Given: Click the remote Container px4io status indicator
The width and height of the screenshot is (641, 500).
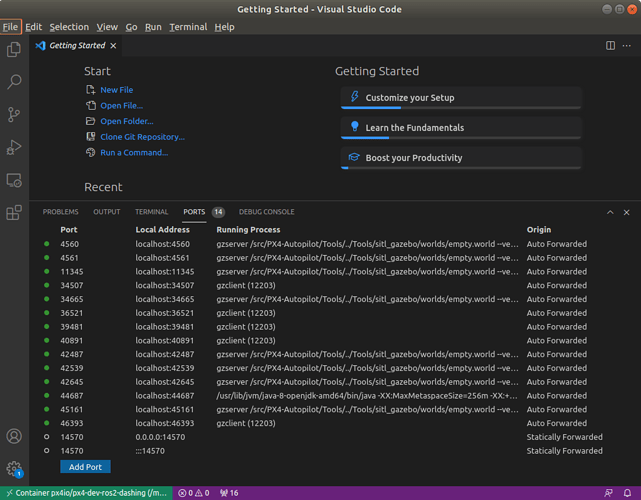Looking at the screenshot, I should [86, 493].
